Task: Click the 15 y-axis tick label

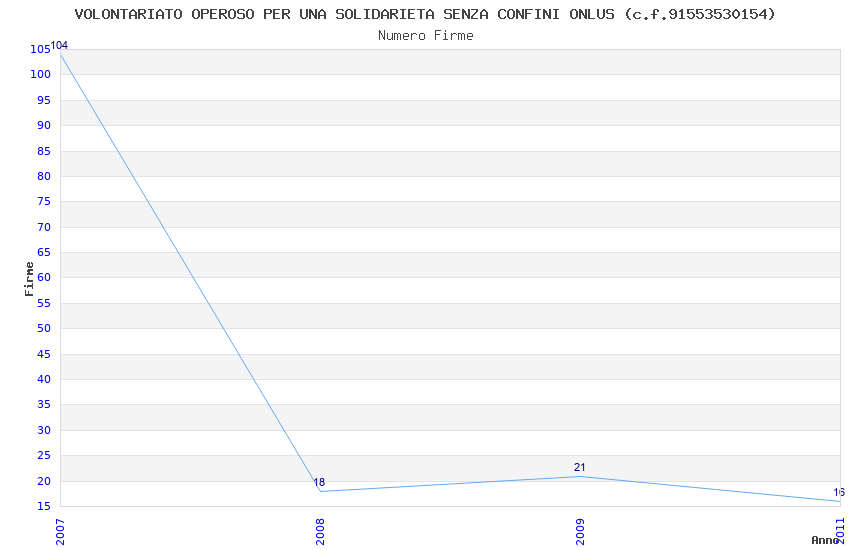Action: click(44, 506)
